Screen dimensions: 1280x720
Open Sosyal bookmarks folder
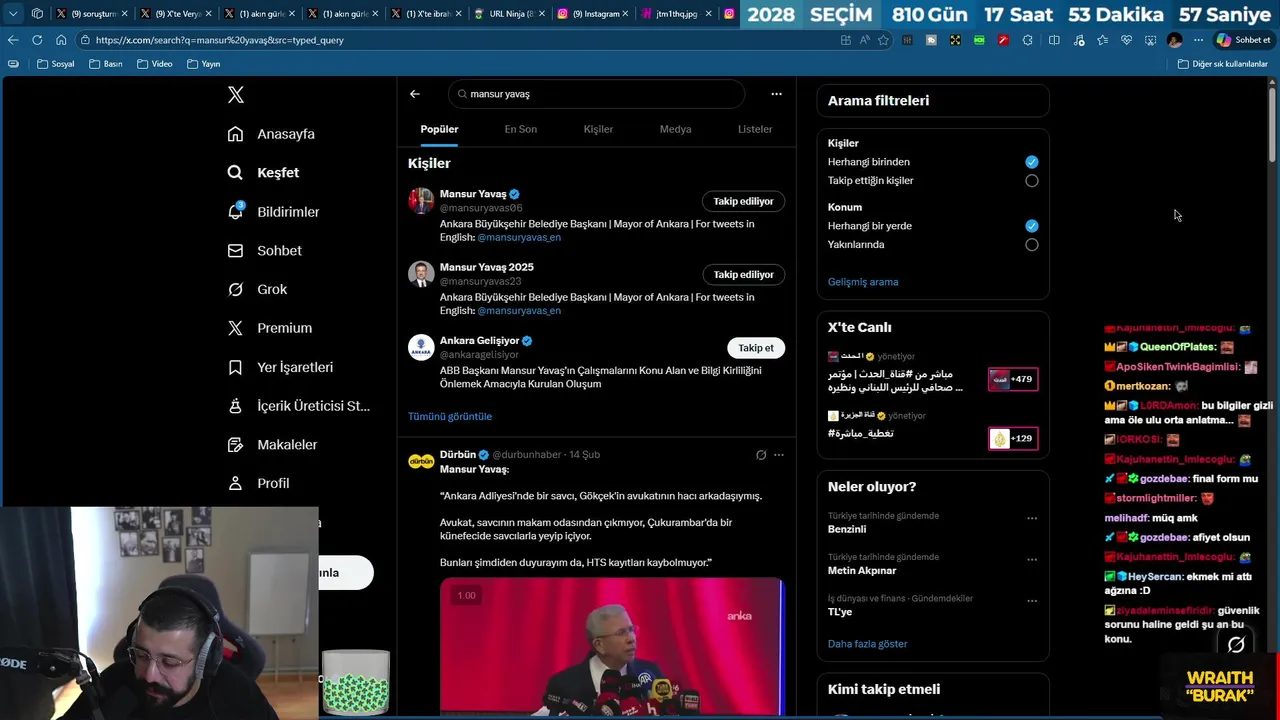(55, 64)
